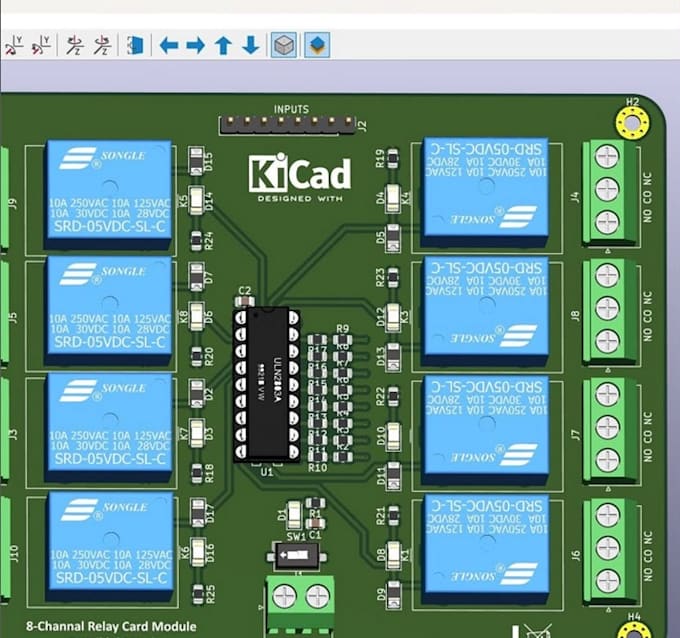680x638 pixels.
Task: Select the relay K1 on the board
Action: 487,550
